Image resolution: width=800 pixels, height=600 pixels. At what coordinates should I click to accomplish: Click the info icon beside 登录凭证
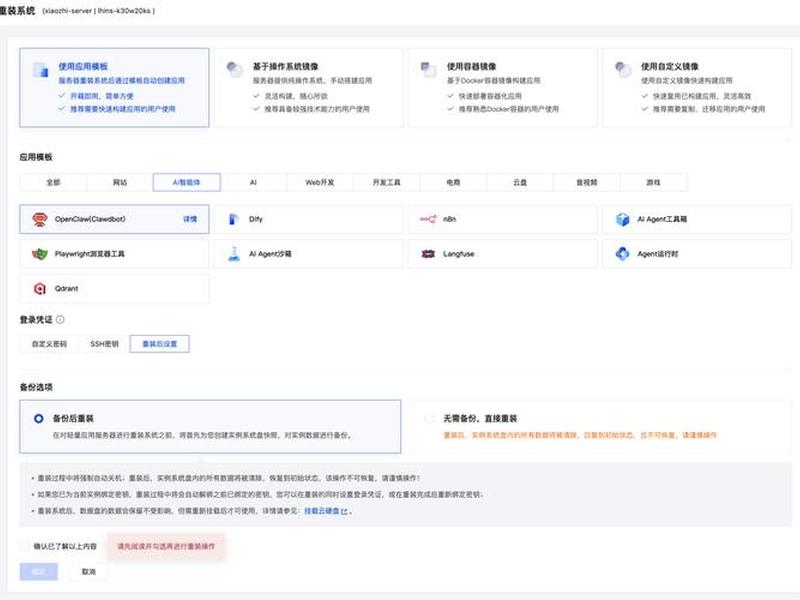(x=60, y=320)
